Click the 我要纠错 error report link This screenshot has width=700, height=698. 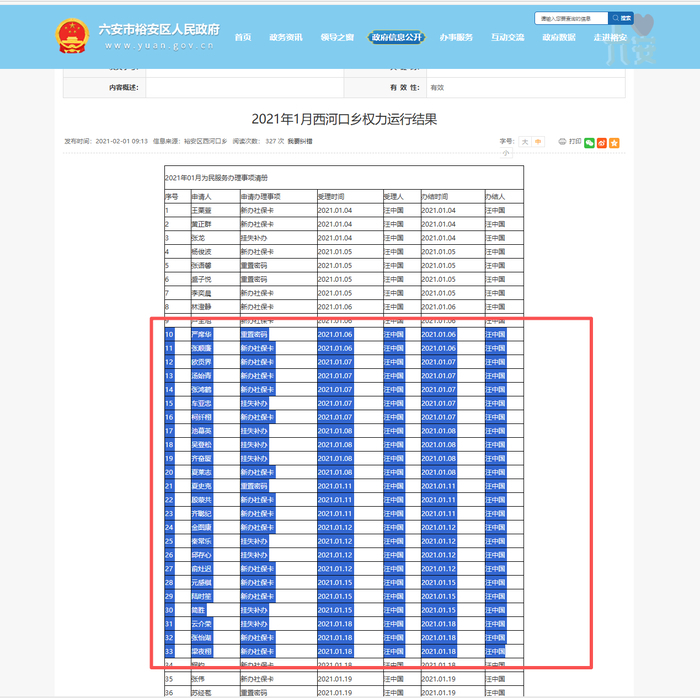(x=300, y=141)
